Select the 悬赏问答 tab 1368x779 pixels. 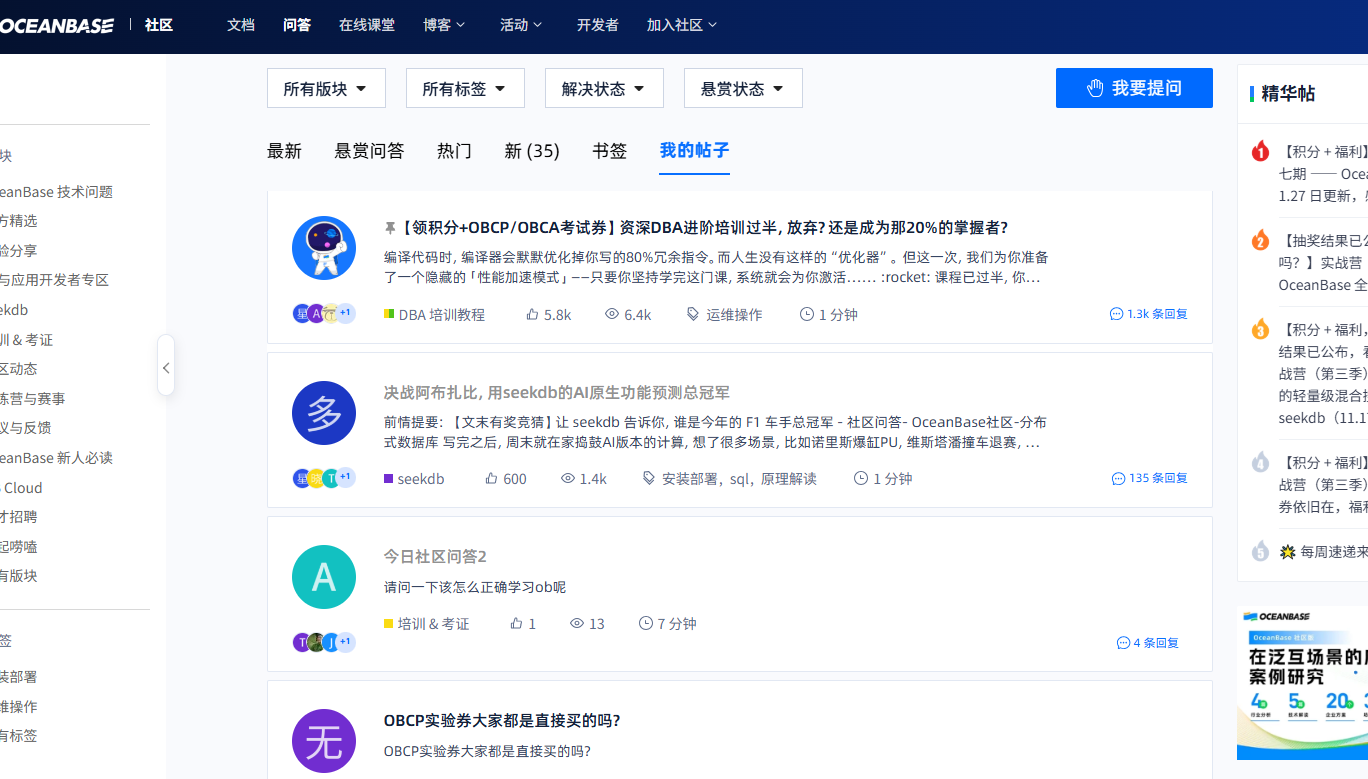(369, 151)
